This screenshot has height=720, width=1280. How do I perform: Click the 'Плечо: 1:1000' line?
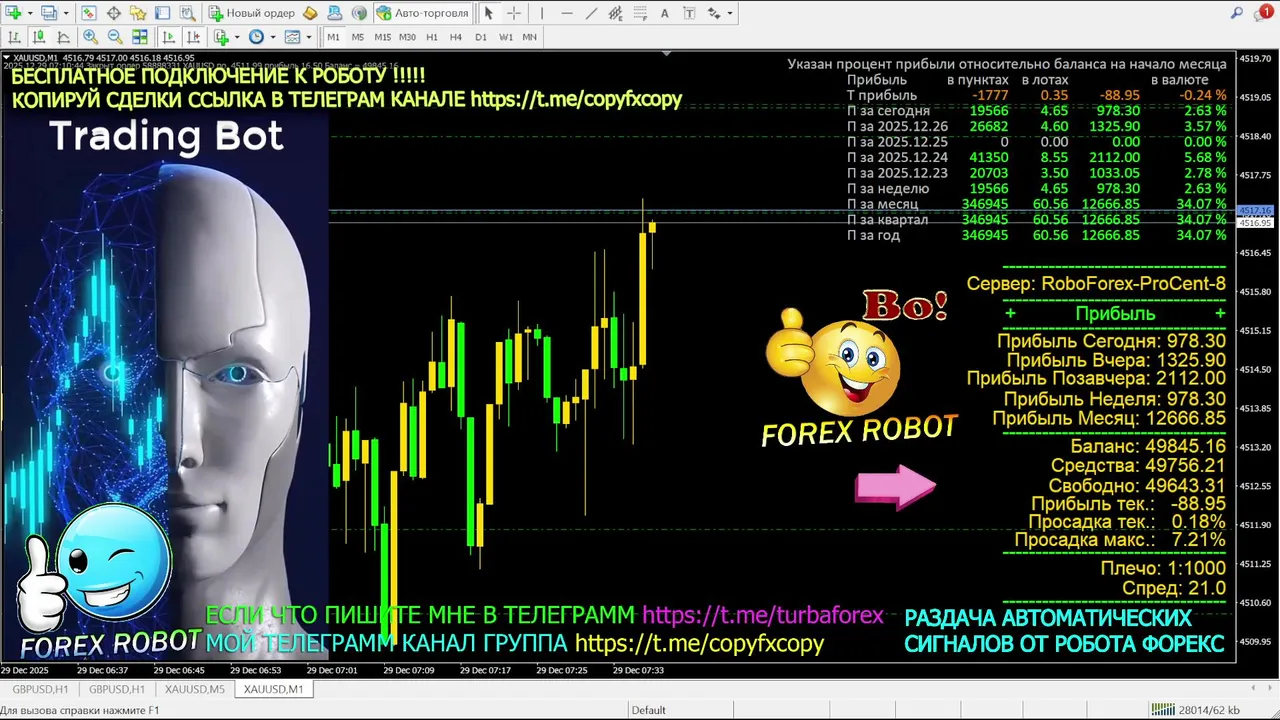point(1163,568)
